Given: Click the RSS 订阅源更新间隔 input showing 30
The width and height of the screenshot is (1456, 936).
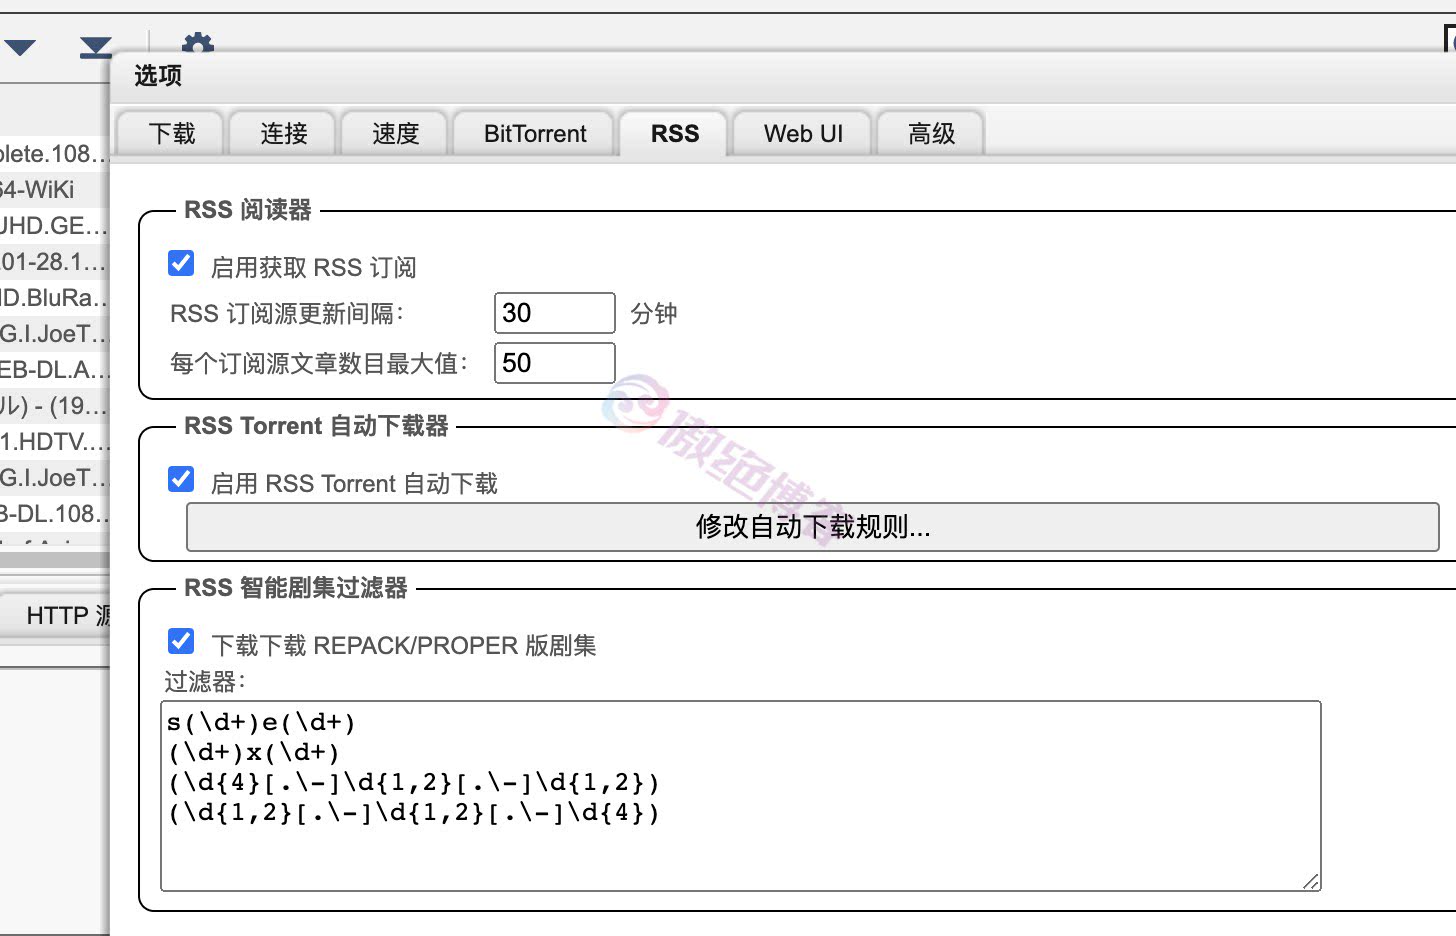Looking at the screenshot, I should pos(554,313).
